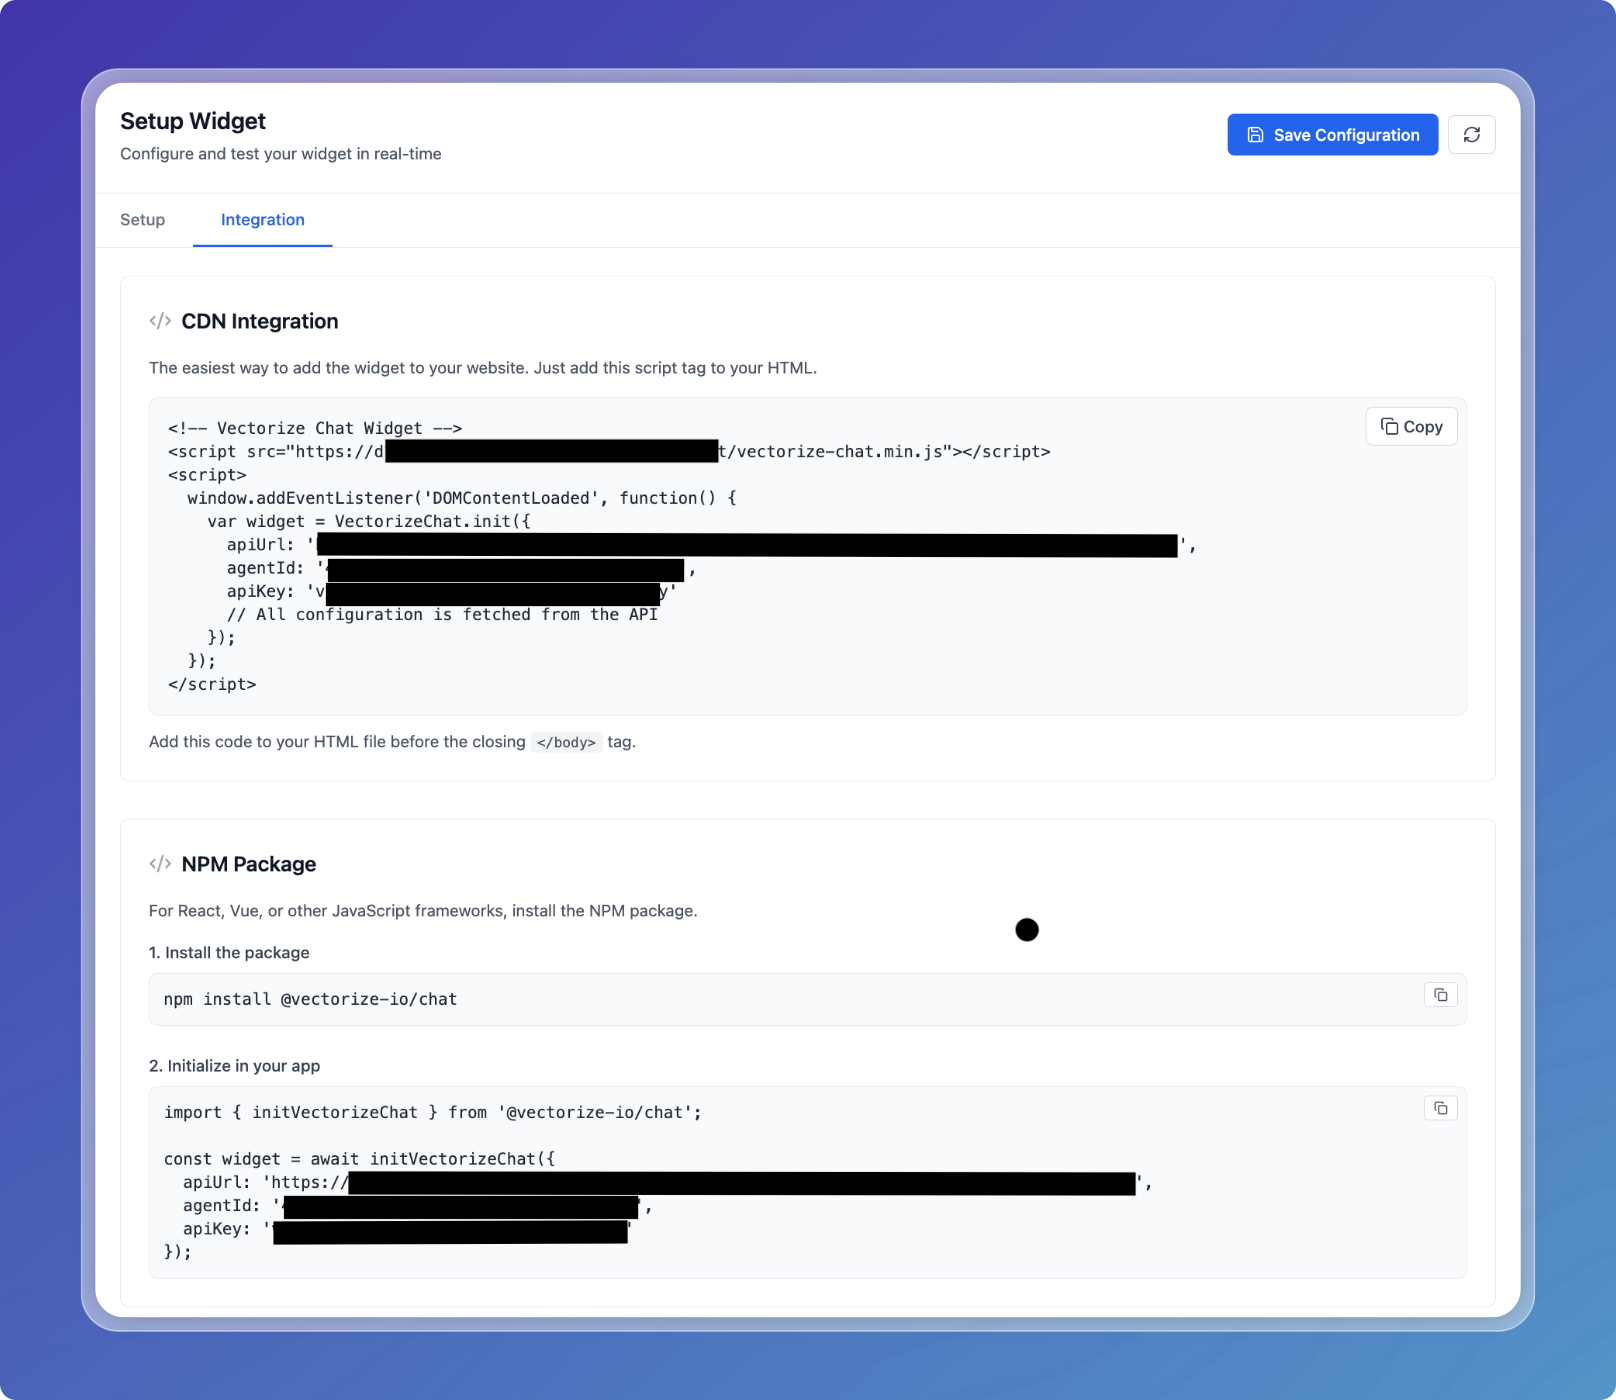
Task: Click the Save Configuration button
Action: [1332, 135]
